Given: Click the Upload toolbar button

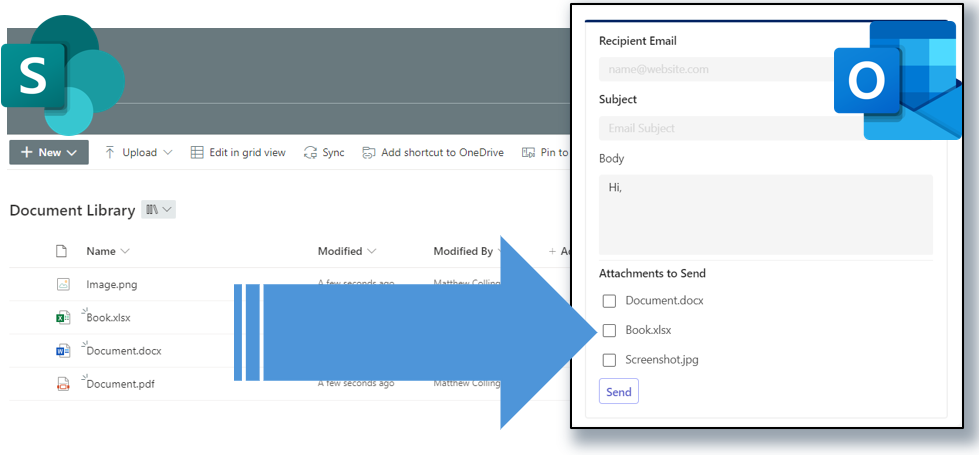Looking at the screenshot, I should click(139, 152).
